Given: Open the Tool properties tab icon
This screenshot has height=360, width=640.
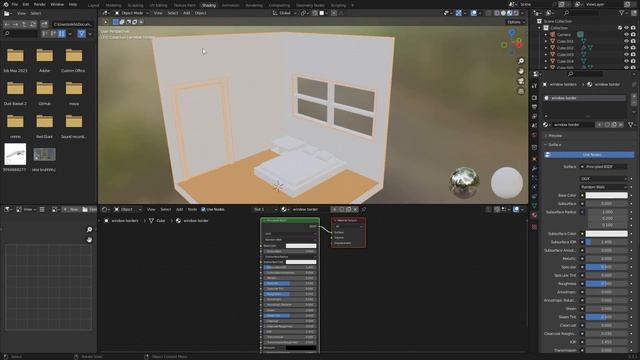Looking at the screenshot, I should point(534,86).
